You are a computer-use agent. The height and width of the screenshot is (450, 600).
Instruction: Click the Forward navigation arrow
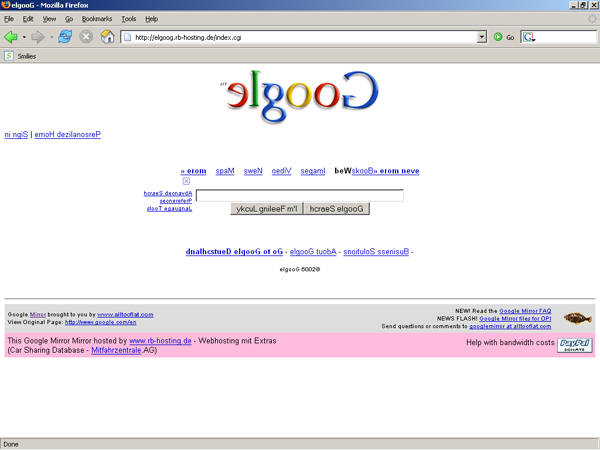pyautogui.click(x=39, y=37)
